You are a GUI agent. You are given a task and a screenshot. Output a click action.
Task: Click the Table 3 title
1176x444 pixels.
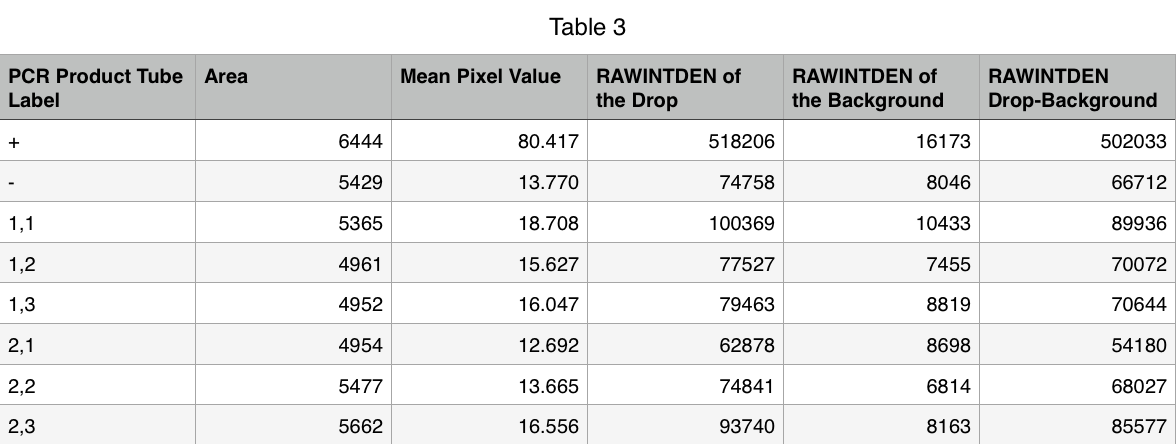pos(588,28)
